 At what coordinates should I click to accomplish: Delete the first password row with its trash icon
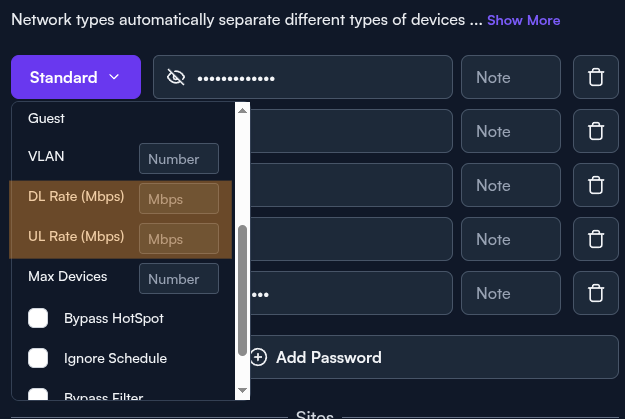pyautogui.click(x=596, y=77)
